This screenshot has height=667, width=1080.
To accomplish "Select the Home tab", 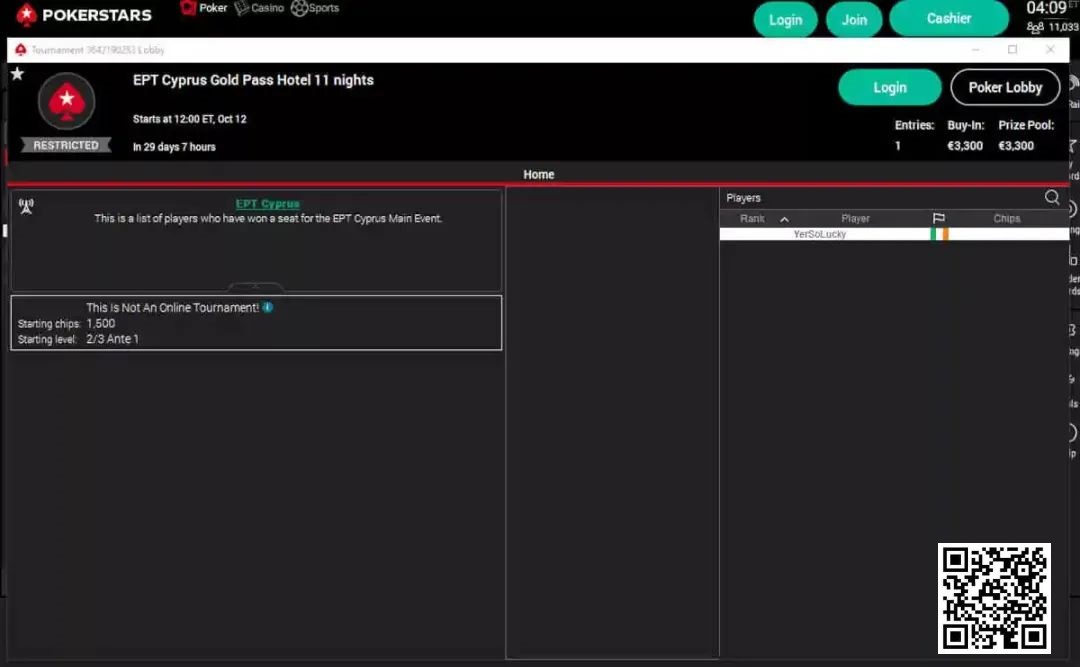I will click(x=539, y=174).
